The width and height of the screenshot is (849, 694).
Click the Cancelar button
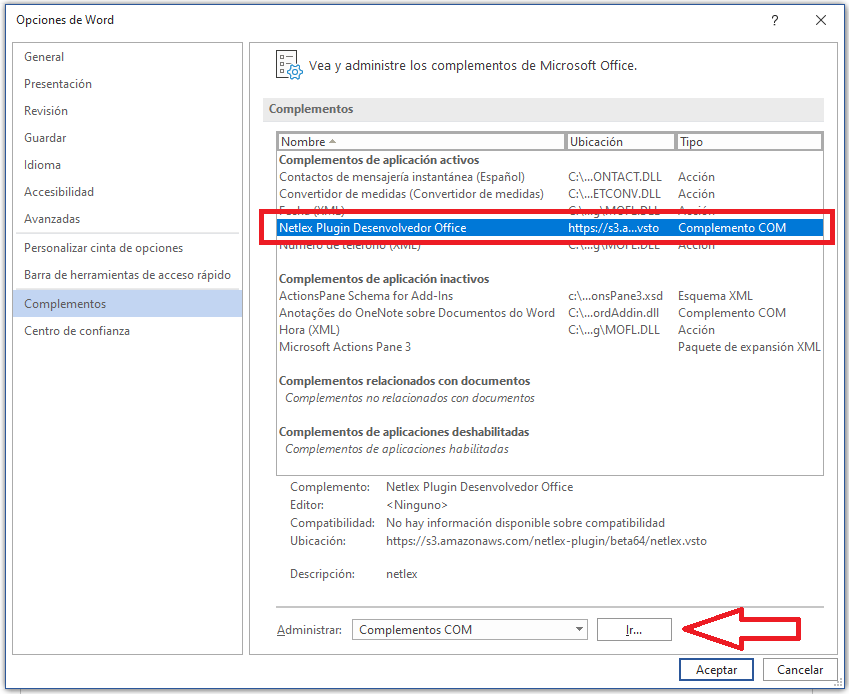800,670
